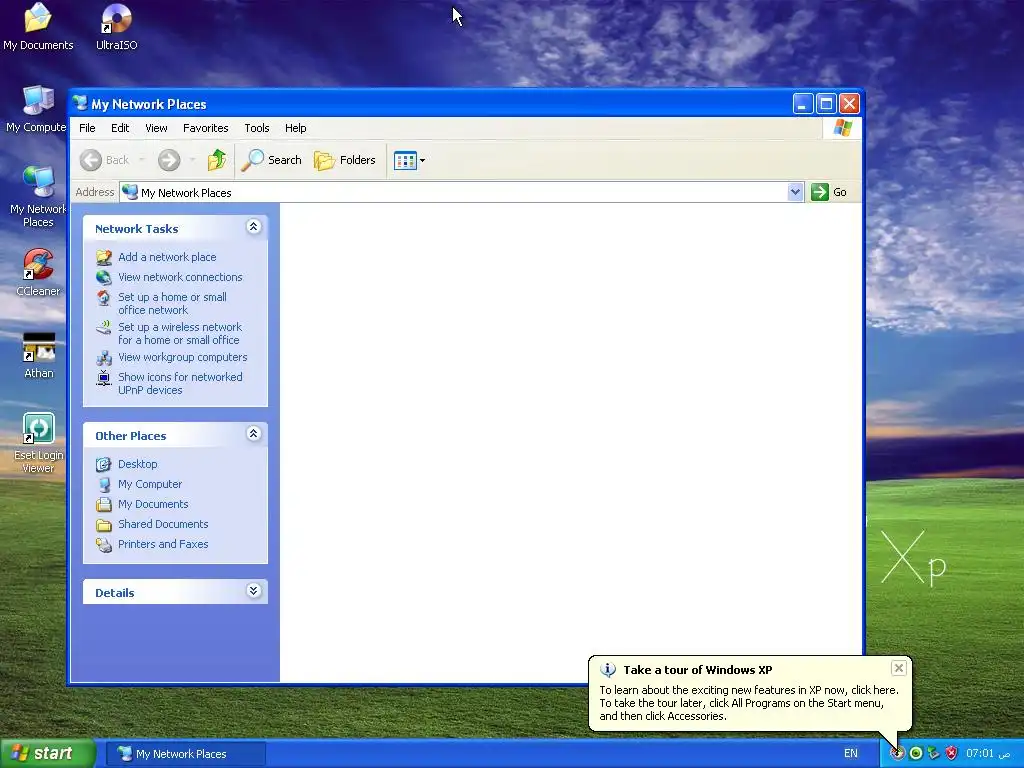Screen dimensions: 1024x768
Task: Expand the Address bar dropdown
Action: 795,192
